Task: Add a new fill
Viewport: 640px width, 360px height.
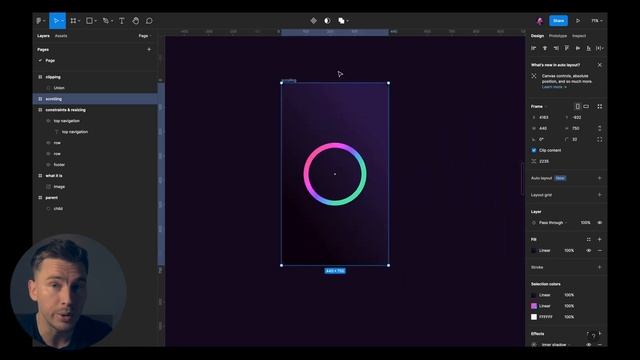Action: tap(600, 239)
